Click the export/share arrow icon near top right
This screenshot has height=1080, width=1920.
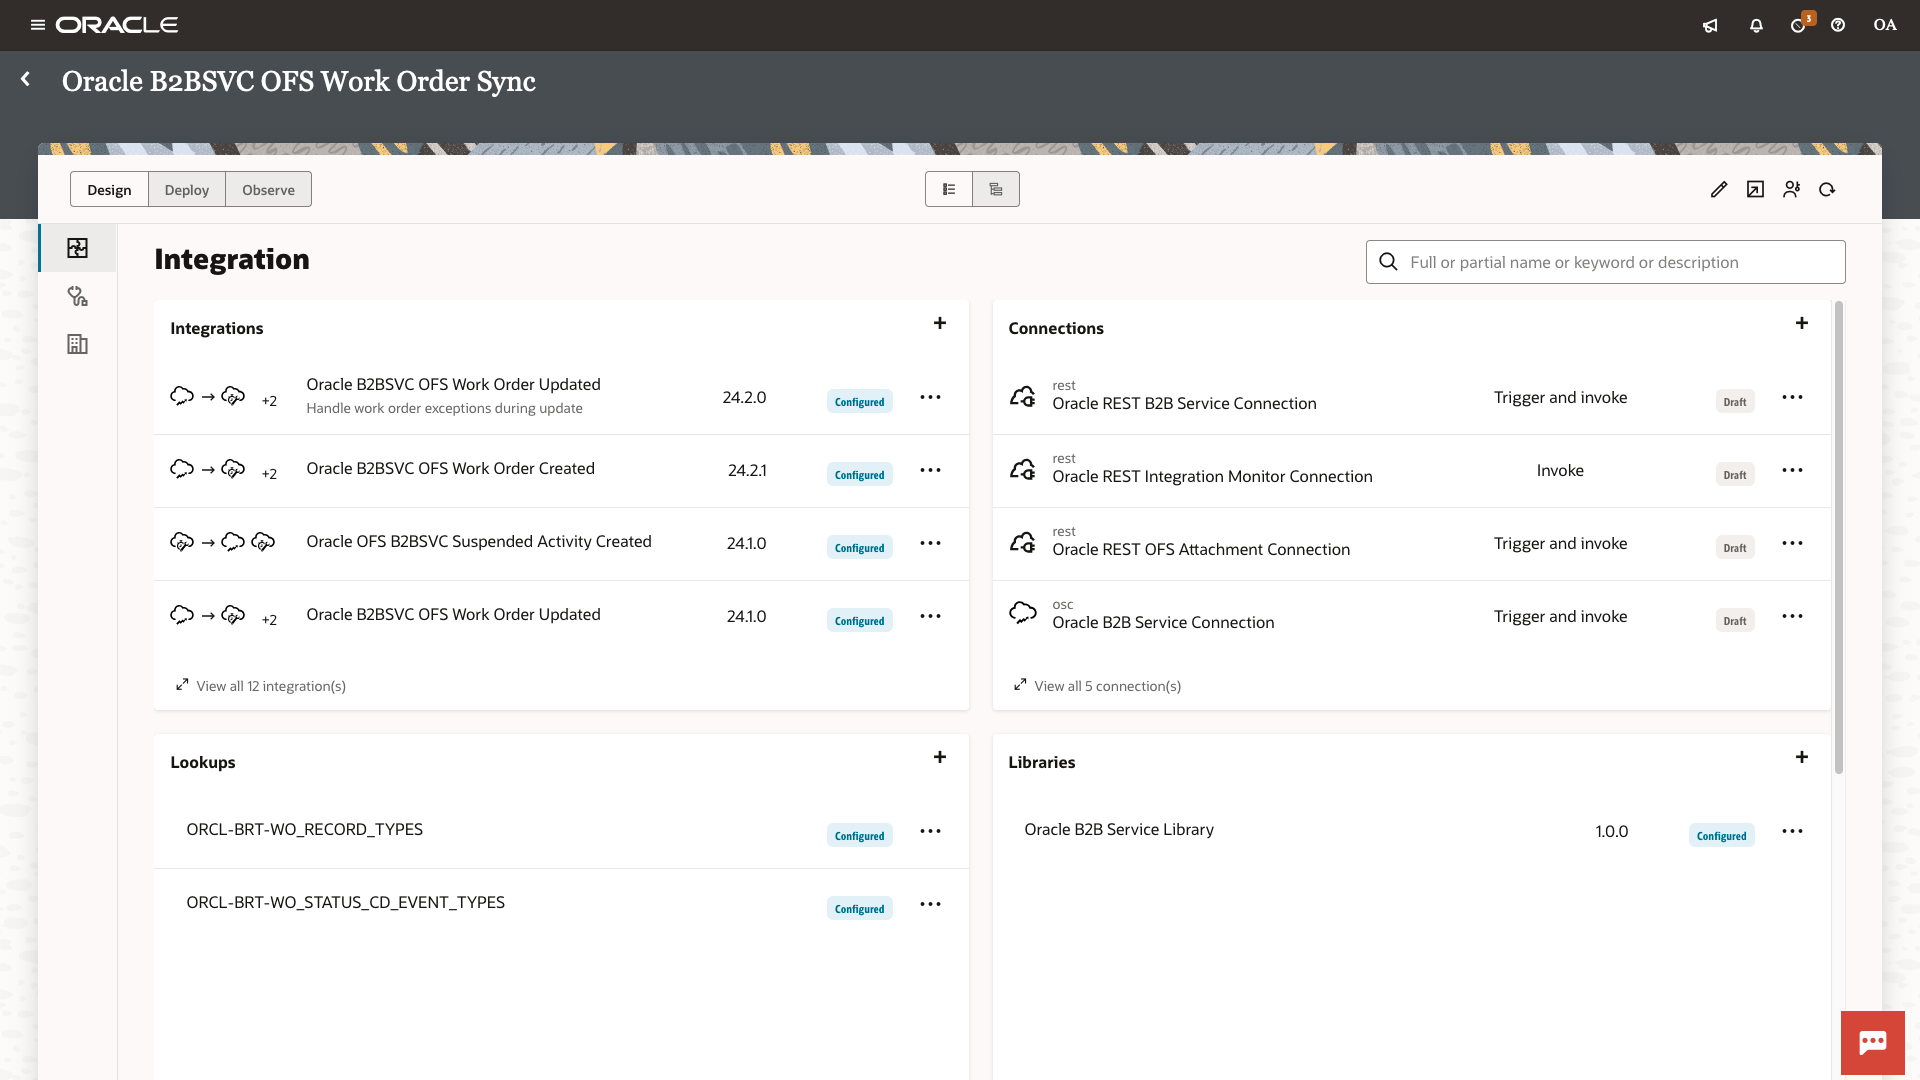click(1755, 189)
